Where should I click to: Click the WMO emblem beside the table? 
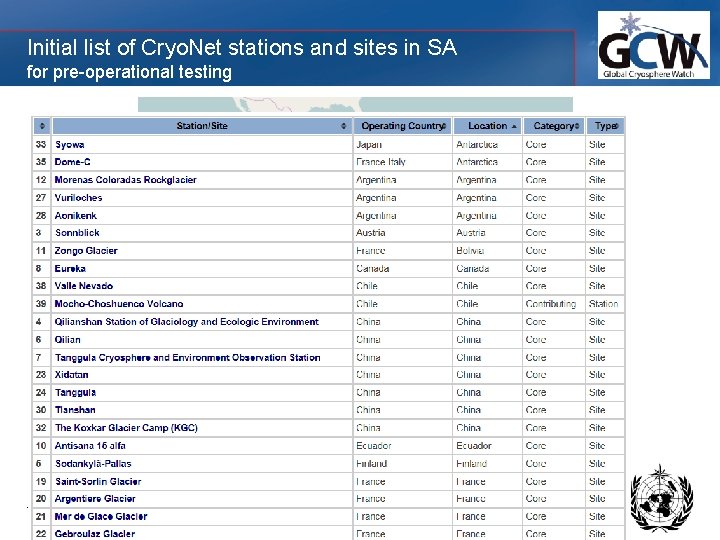tap(662, 498)
